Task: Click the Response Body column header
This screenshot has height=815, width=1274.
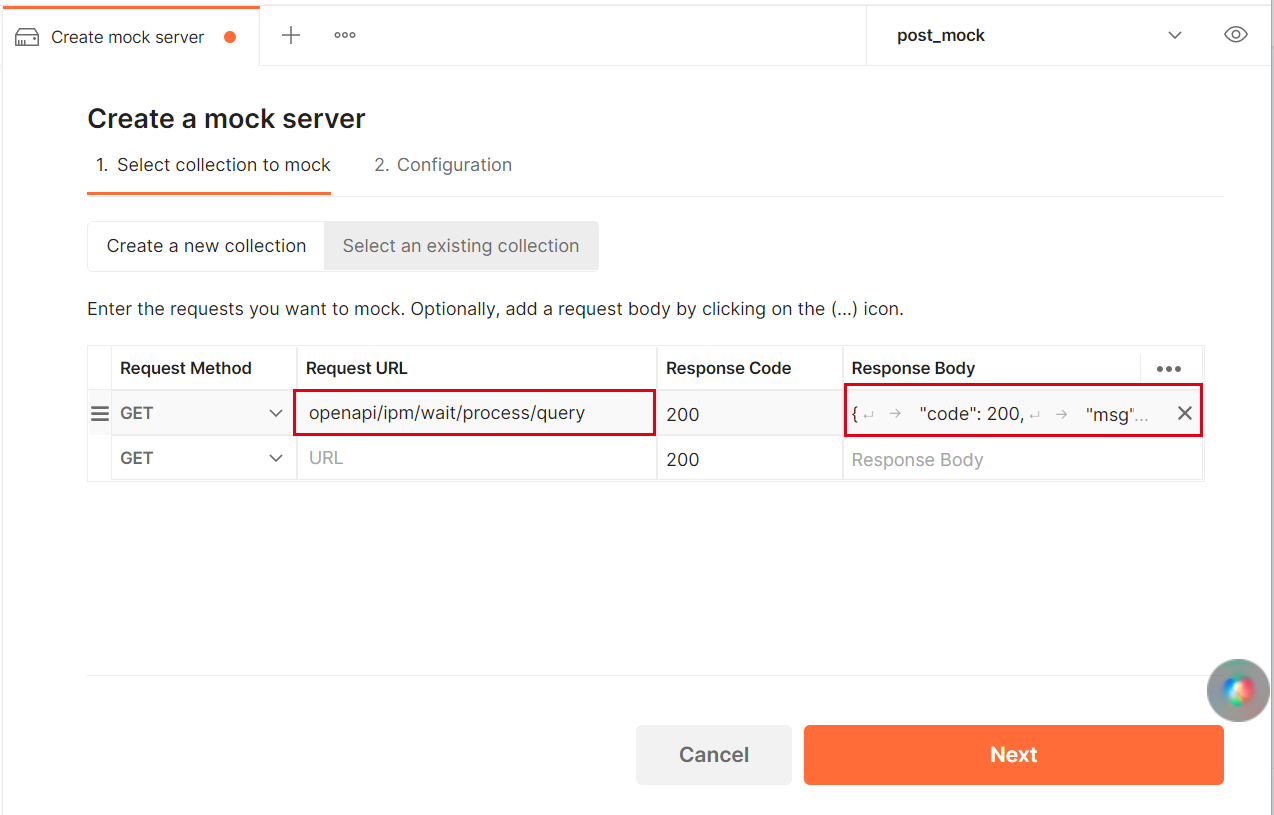Action: (913, 368)
